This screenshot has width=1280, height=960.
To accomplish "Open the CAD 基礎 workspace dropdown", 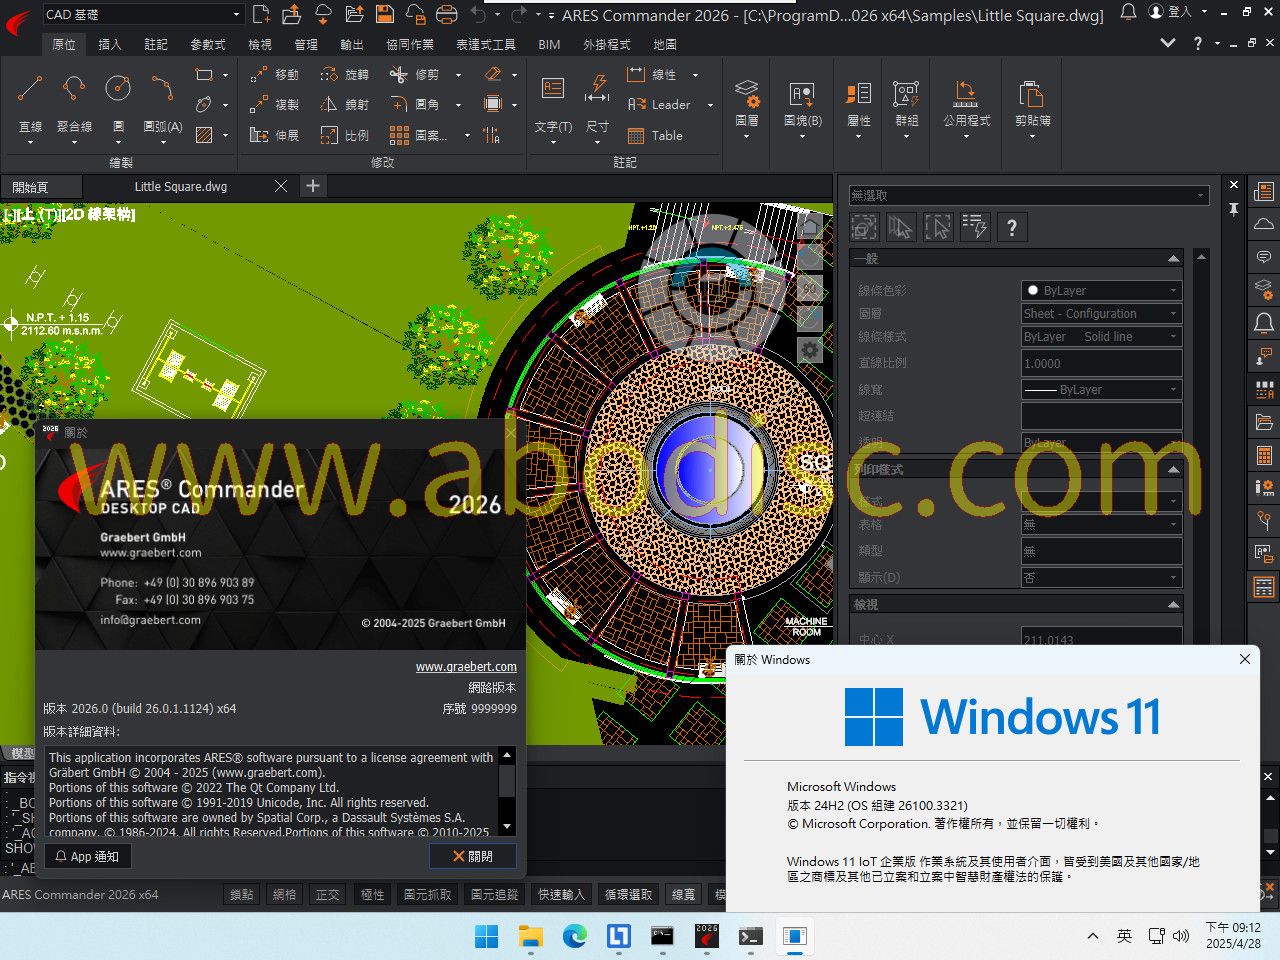I will pyautogui.click(x=143, y=14).
